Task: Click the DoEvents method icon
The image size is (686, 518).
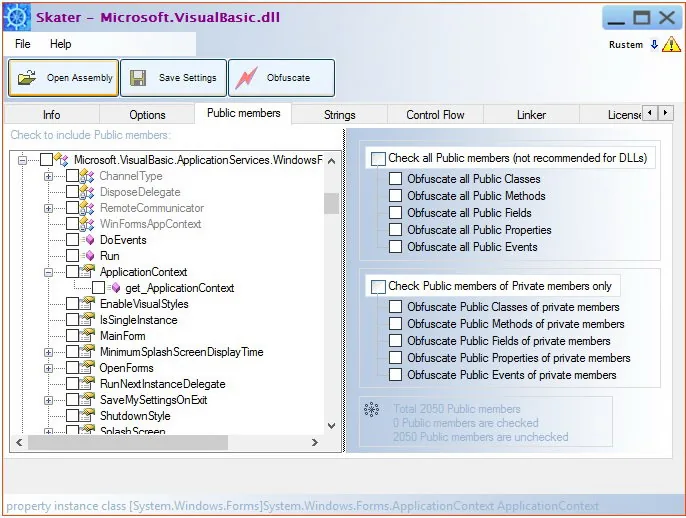Action: coord(88,240)
